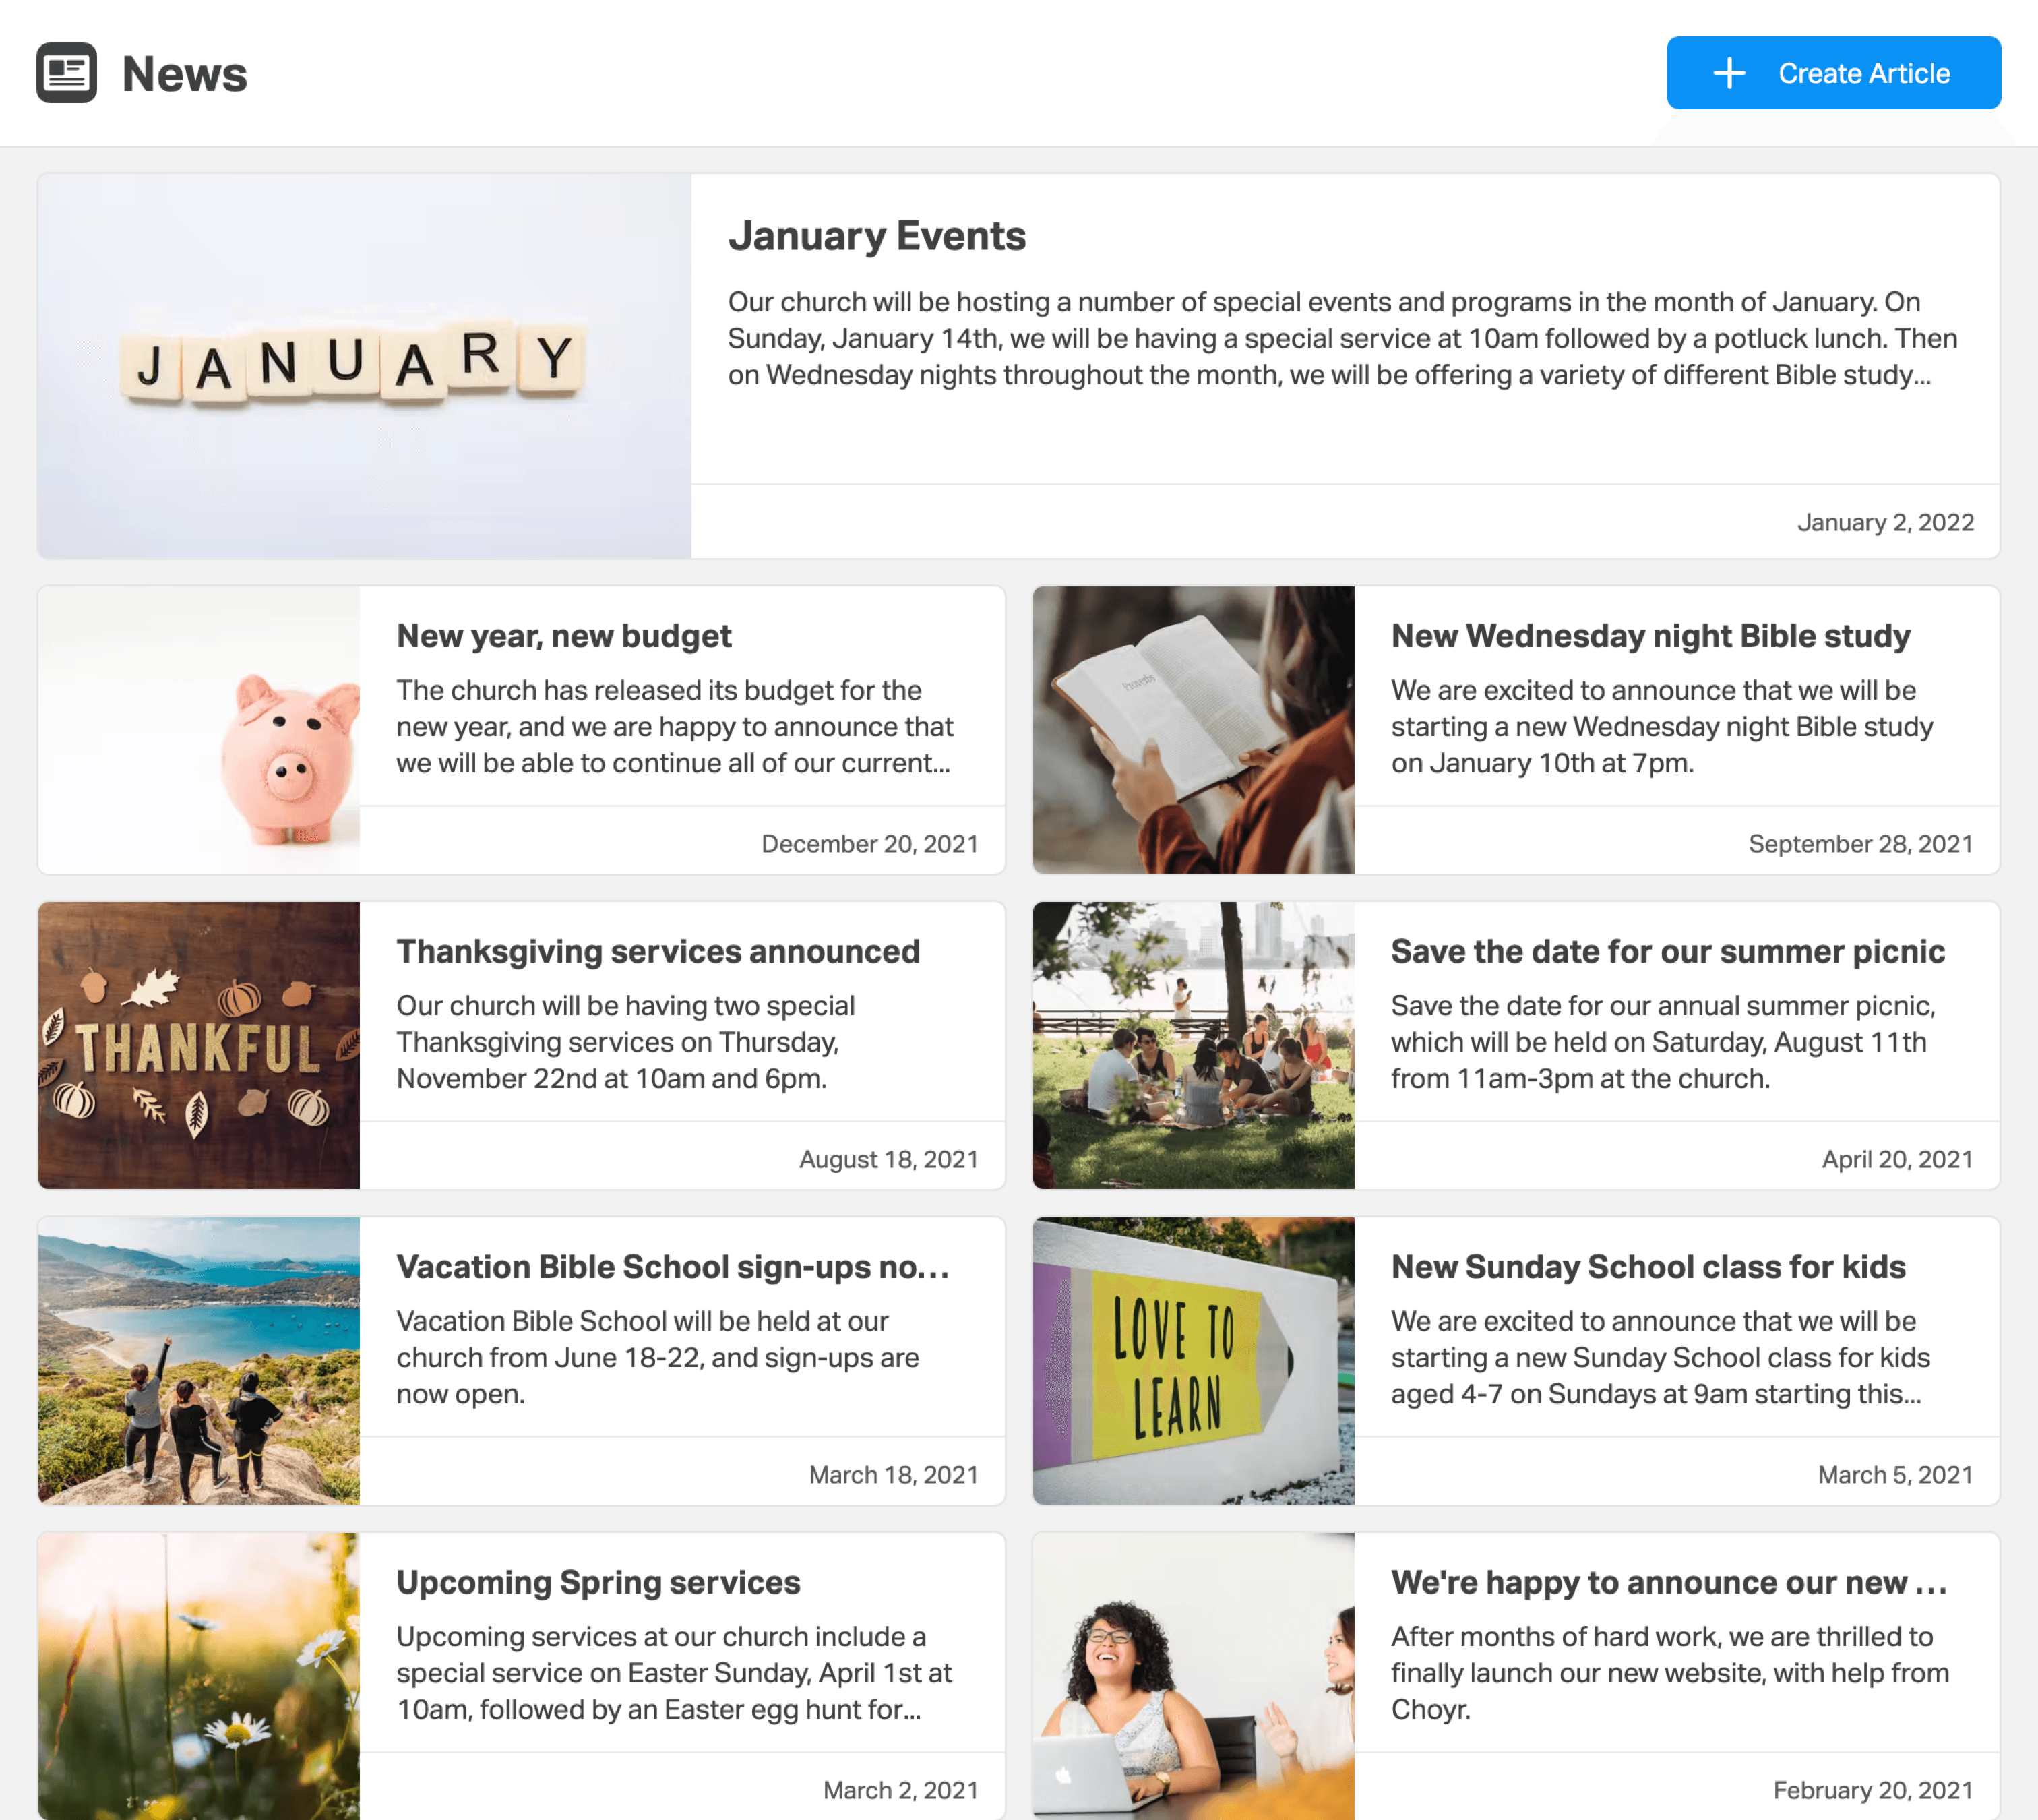The height and width of the screenshot is (1820, 2038).
Task: Open the Love to Learn pencil thumbnail
Action: tap(1193, 1361)
